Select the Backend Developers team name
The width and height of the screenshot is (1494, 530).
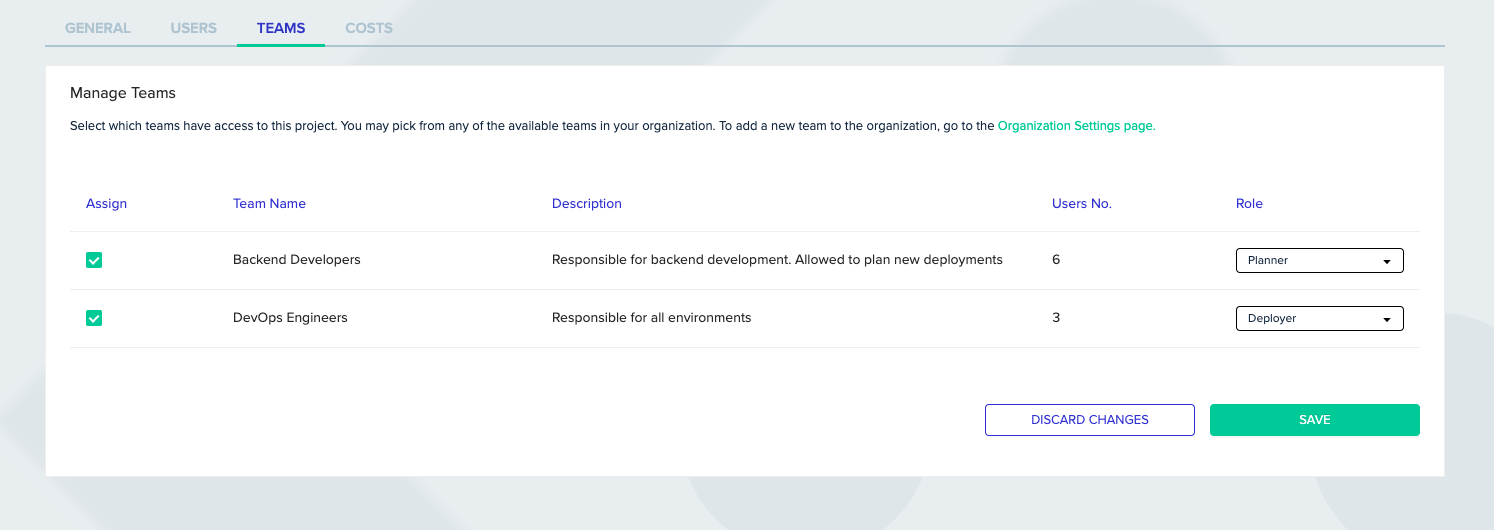[x=297, y=259]
